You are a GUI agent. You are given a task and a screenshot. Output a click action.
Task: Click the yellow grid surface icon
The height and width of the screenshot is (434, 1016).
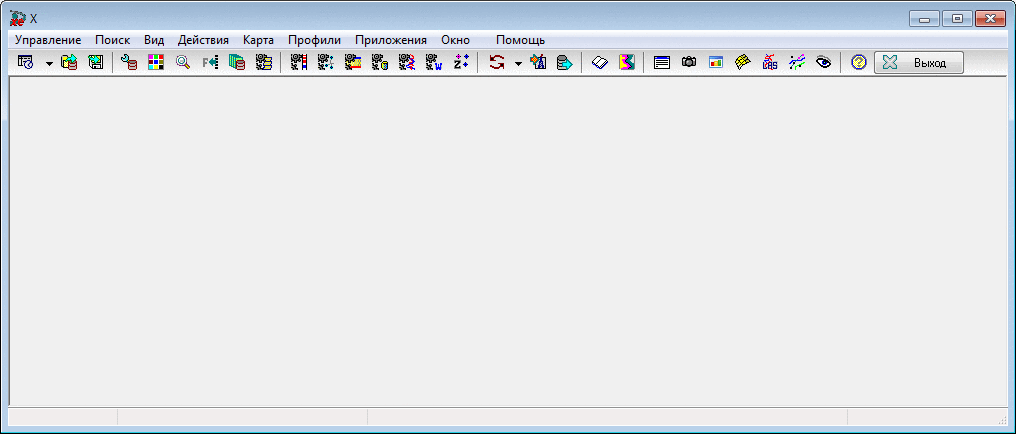(743, 63)
